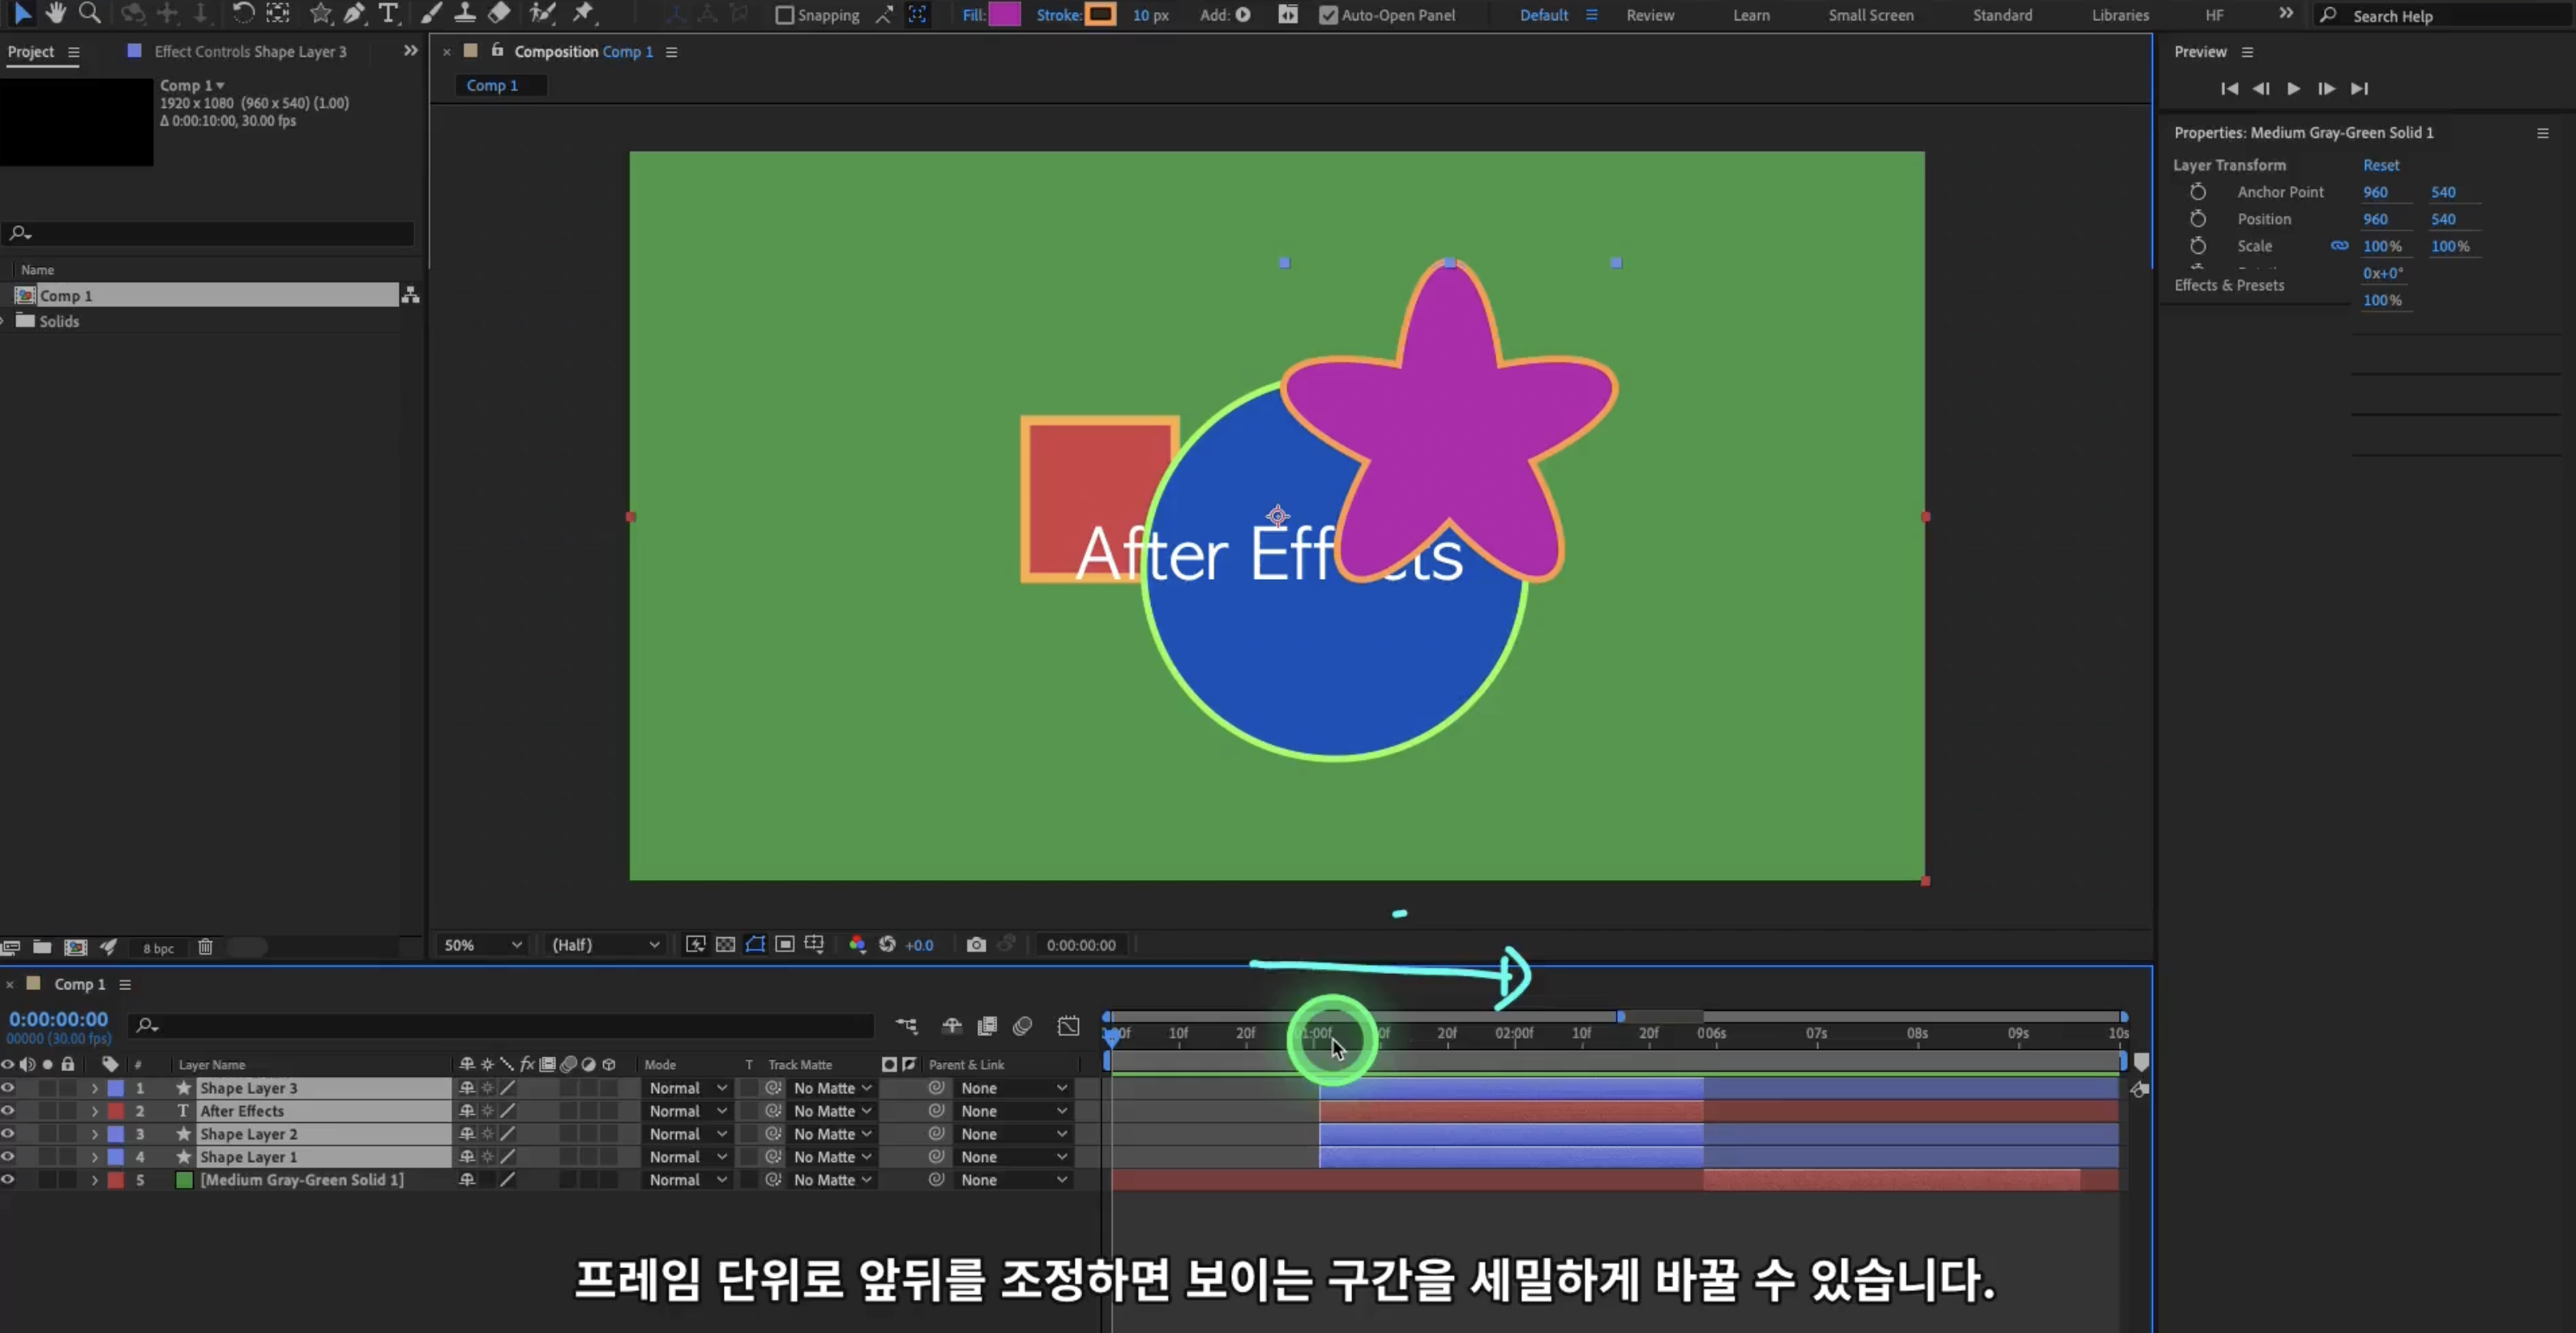Screen dimensions: 2576x1333
Task: Select the Brush tool
Action: (x=431, y=14)
